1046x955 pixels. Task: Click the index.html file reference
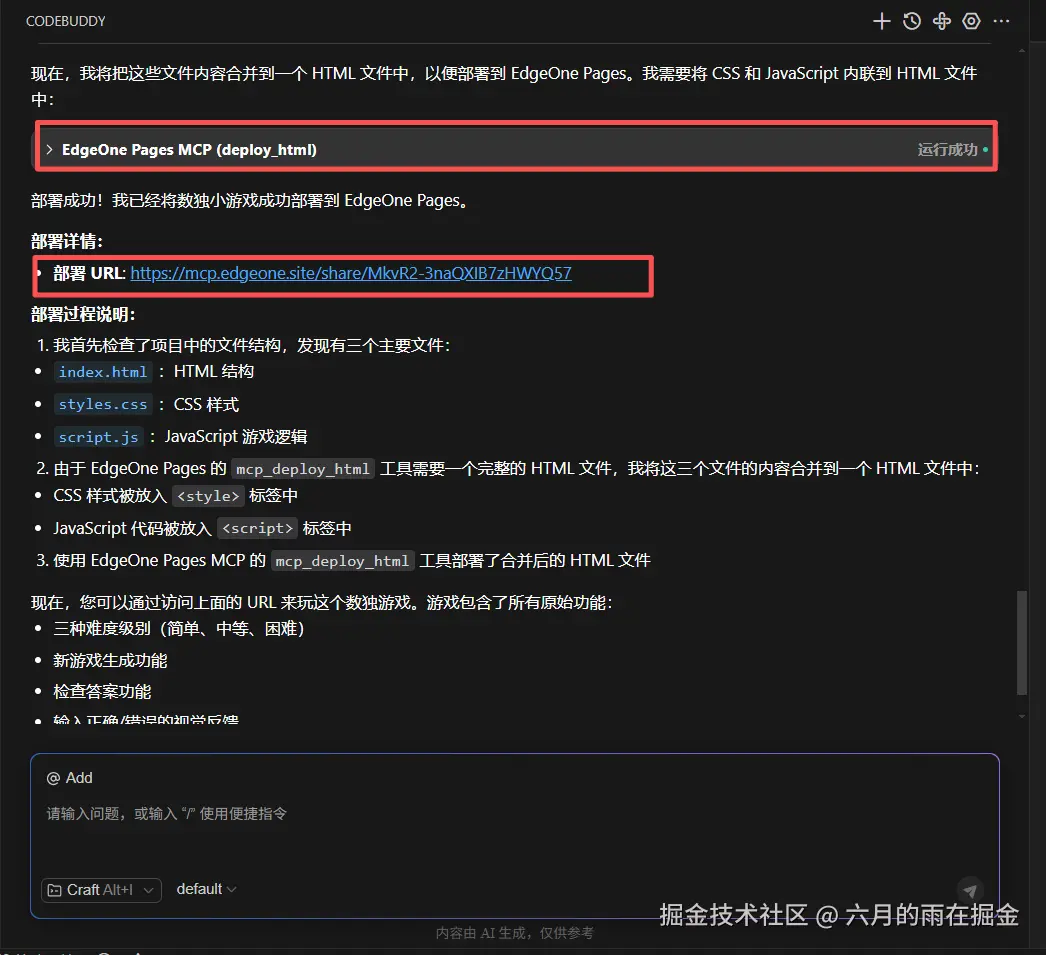pyautogui.click(x=103, y=371)
